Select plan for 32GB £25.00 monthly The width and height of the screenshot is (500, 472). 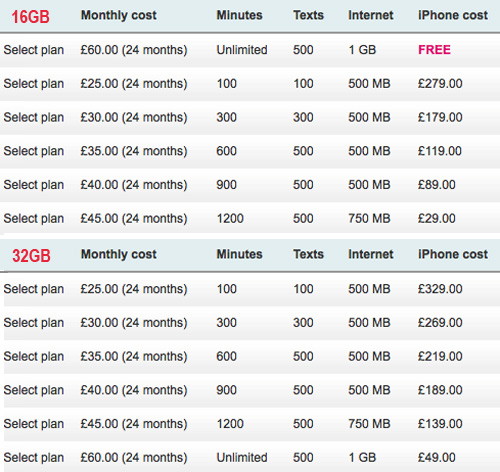tap(34, 289)
